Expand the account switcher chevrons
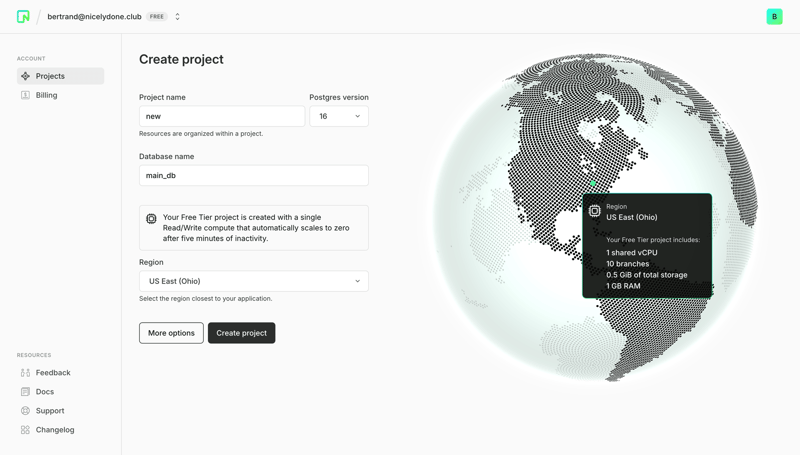Image resolution: width=800 pixels, height=455 pixels. pos(178,17)
